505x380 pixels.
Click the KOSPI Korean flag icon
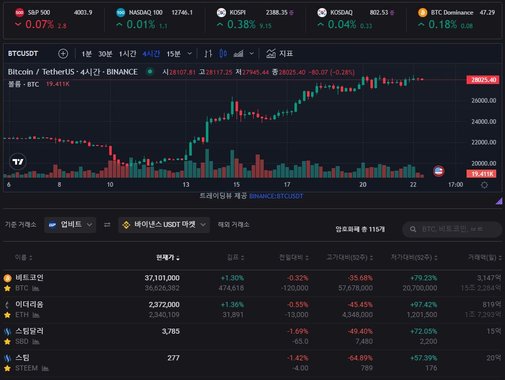click(221, 13)
